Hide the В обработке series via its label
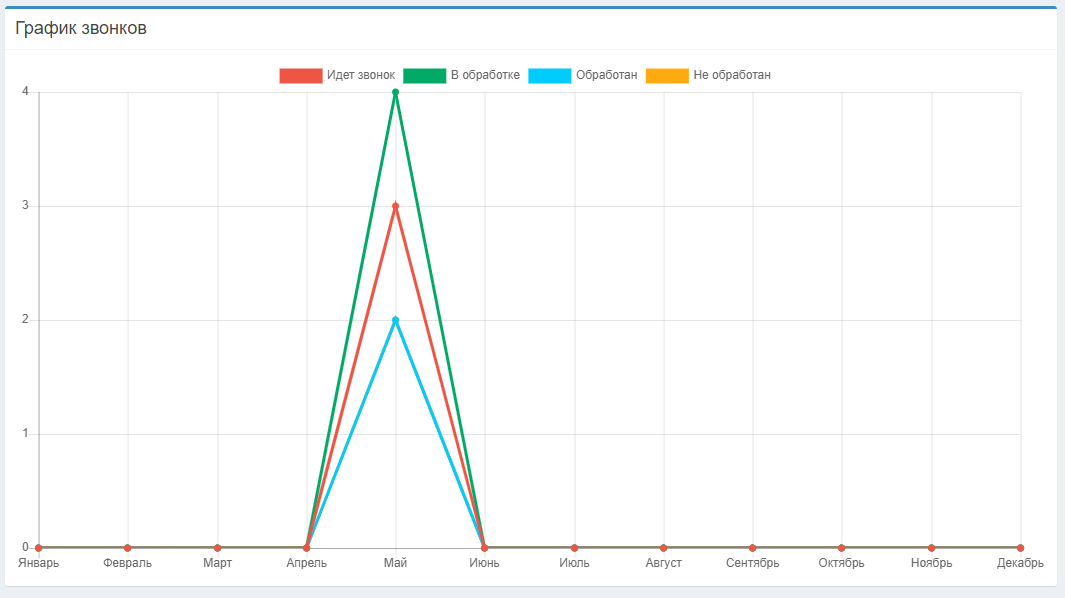Image resolution: width=1065 pixels, height=598 pixels. [485, 76]
